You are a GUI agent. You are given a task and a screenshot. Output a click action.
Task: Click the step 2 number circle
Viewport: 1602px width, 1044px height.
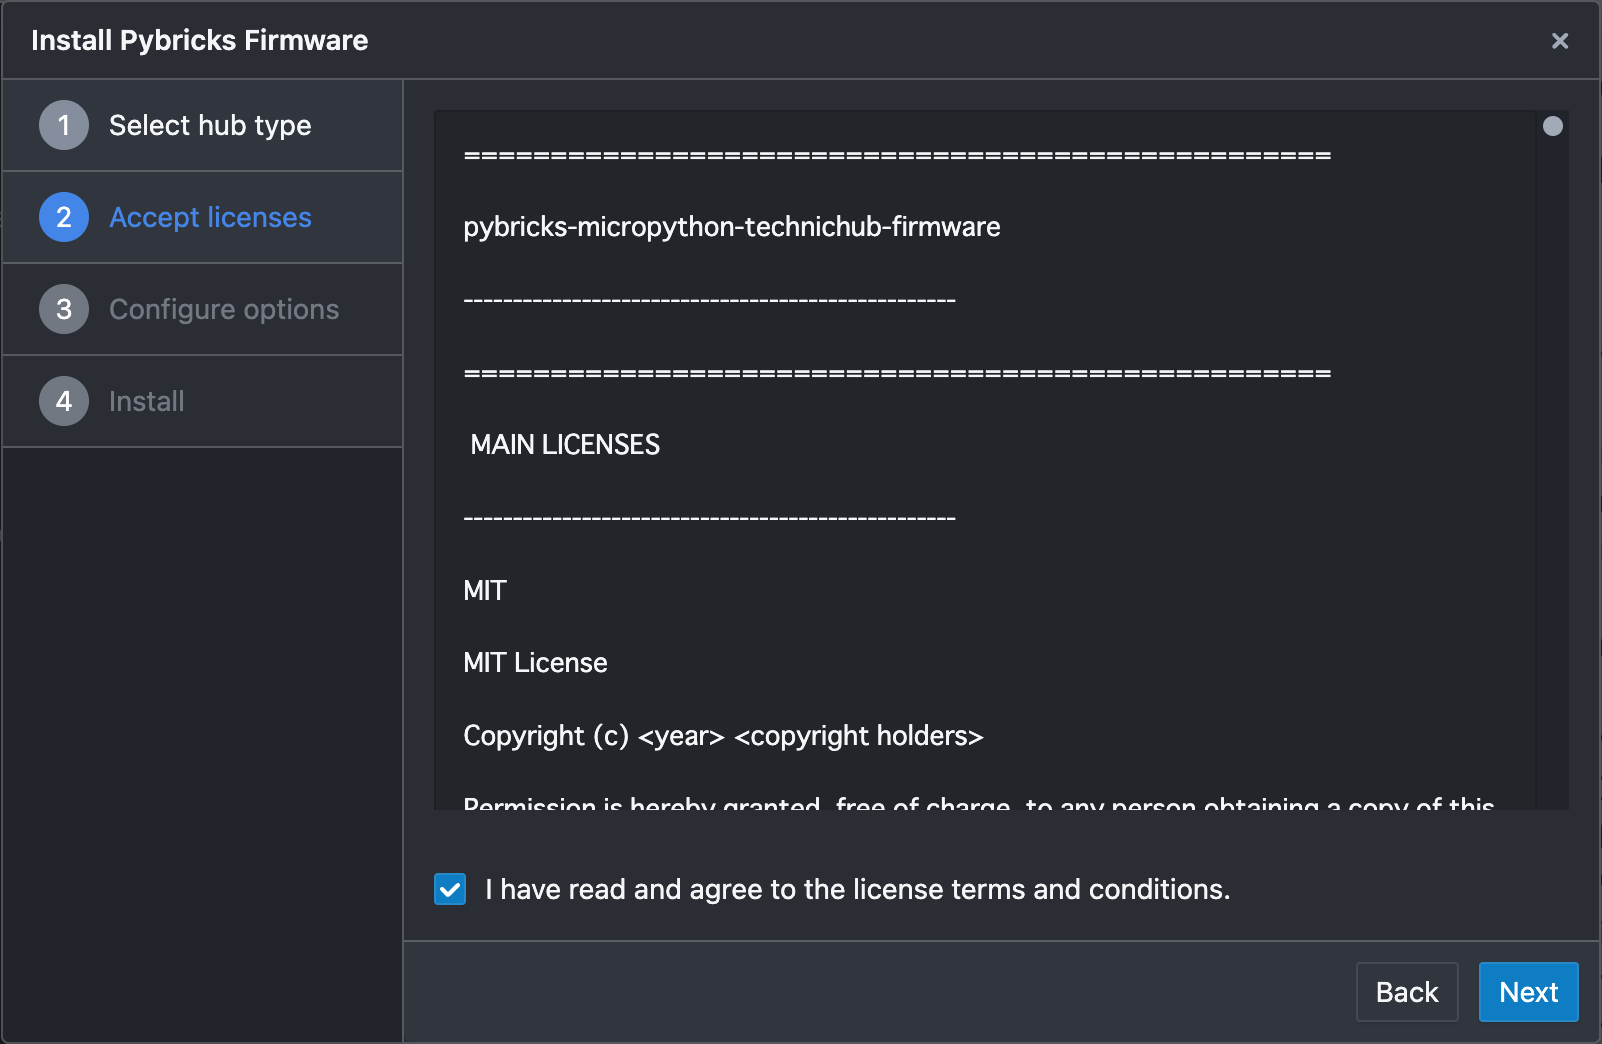(x=64, y=217)
